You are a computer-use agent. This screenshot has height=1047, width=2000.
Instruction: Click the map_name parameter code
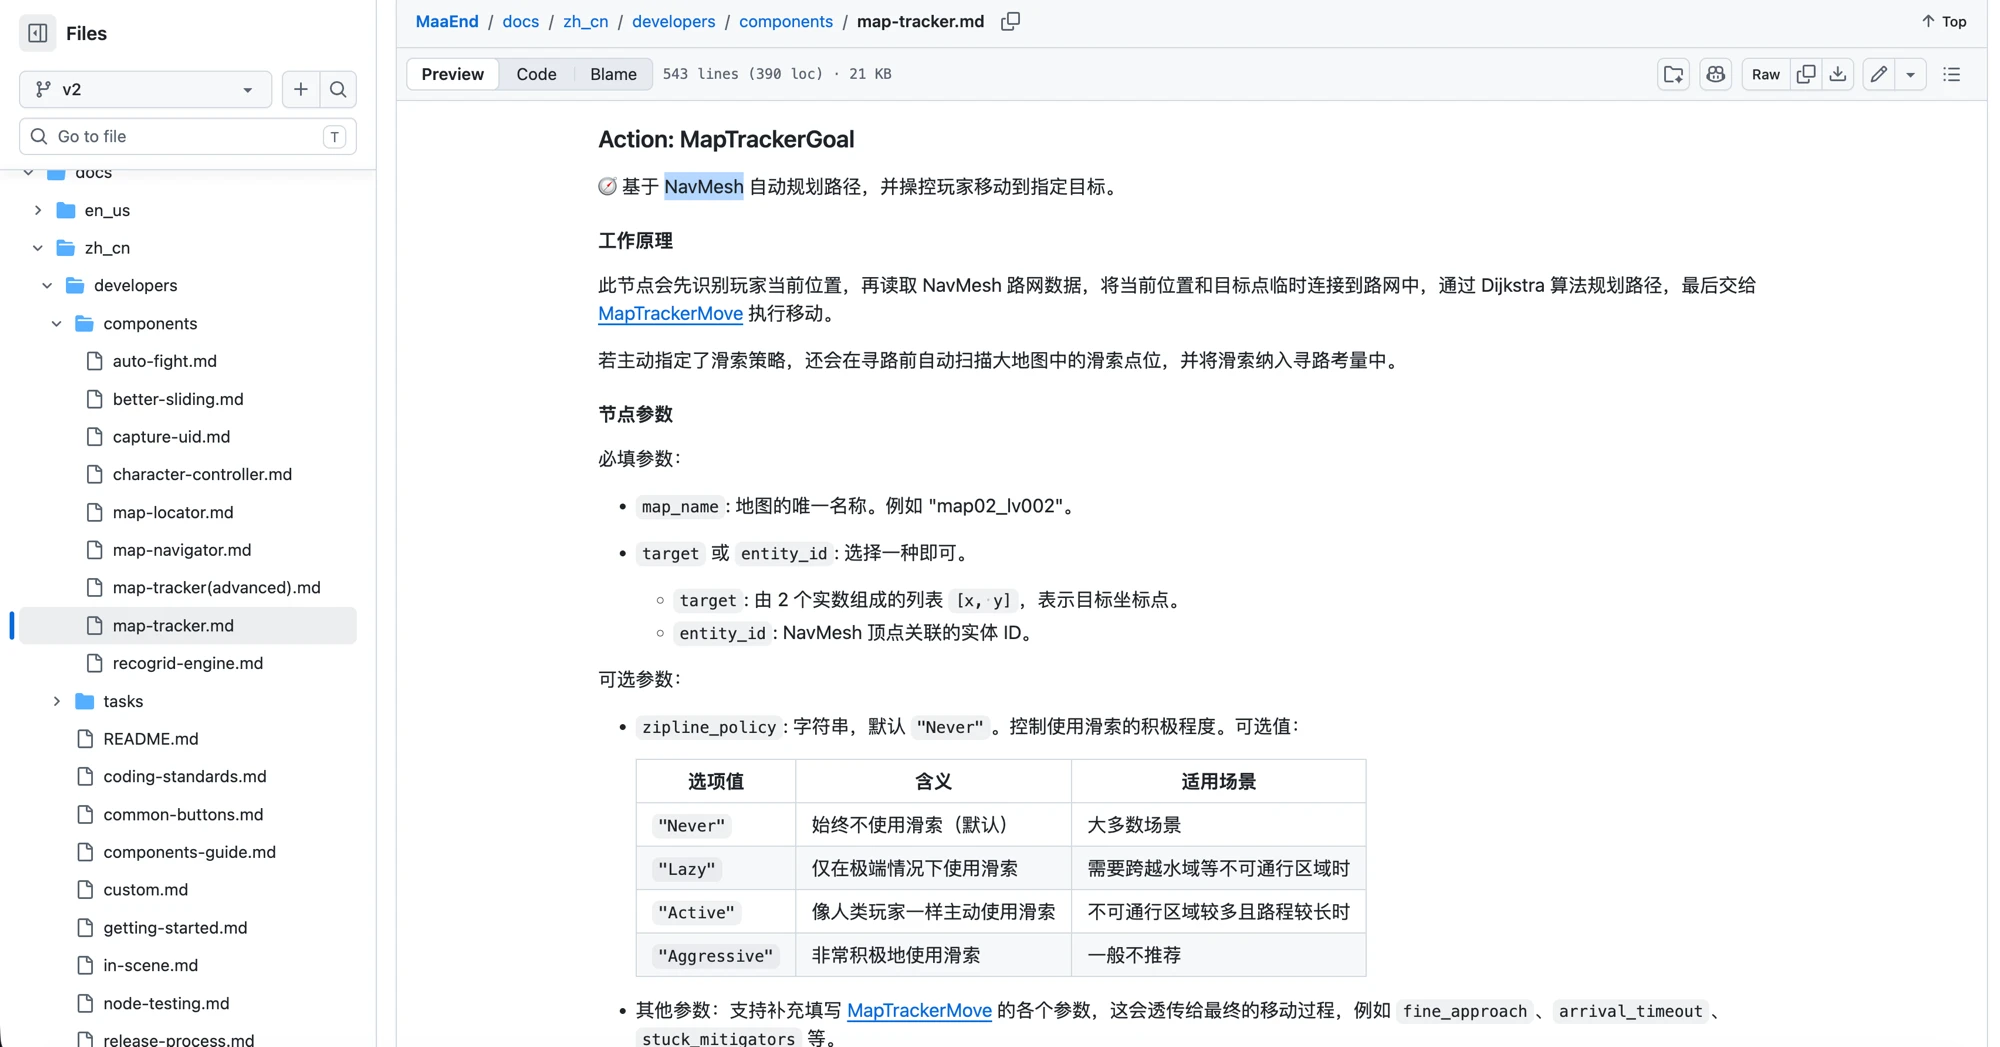pos(680,507)
